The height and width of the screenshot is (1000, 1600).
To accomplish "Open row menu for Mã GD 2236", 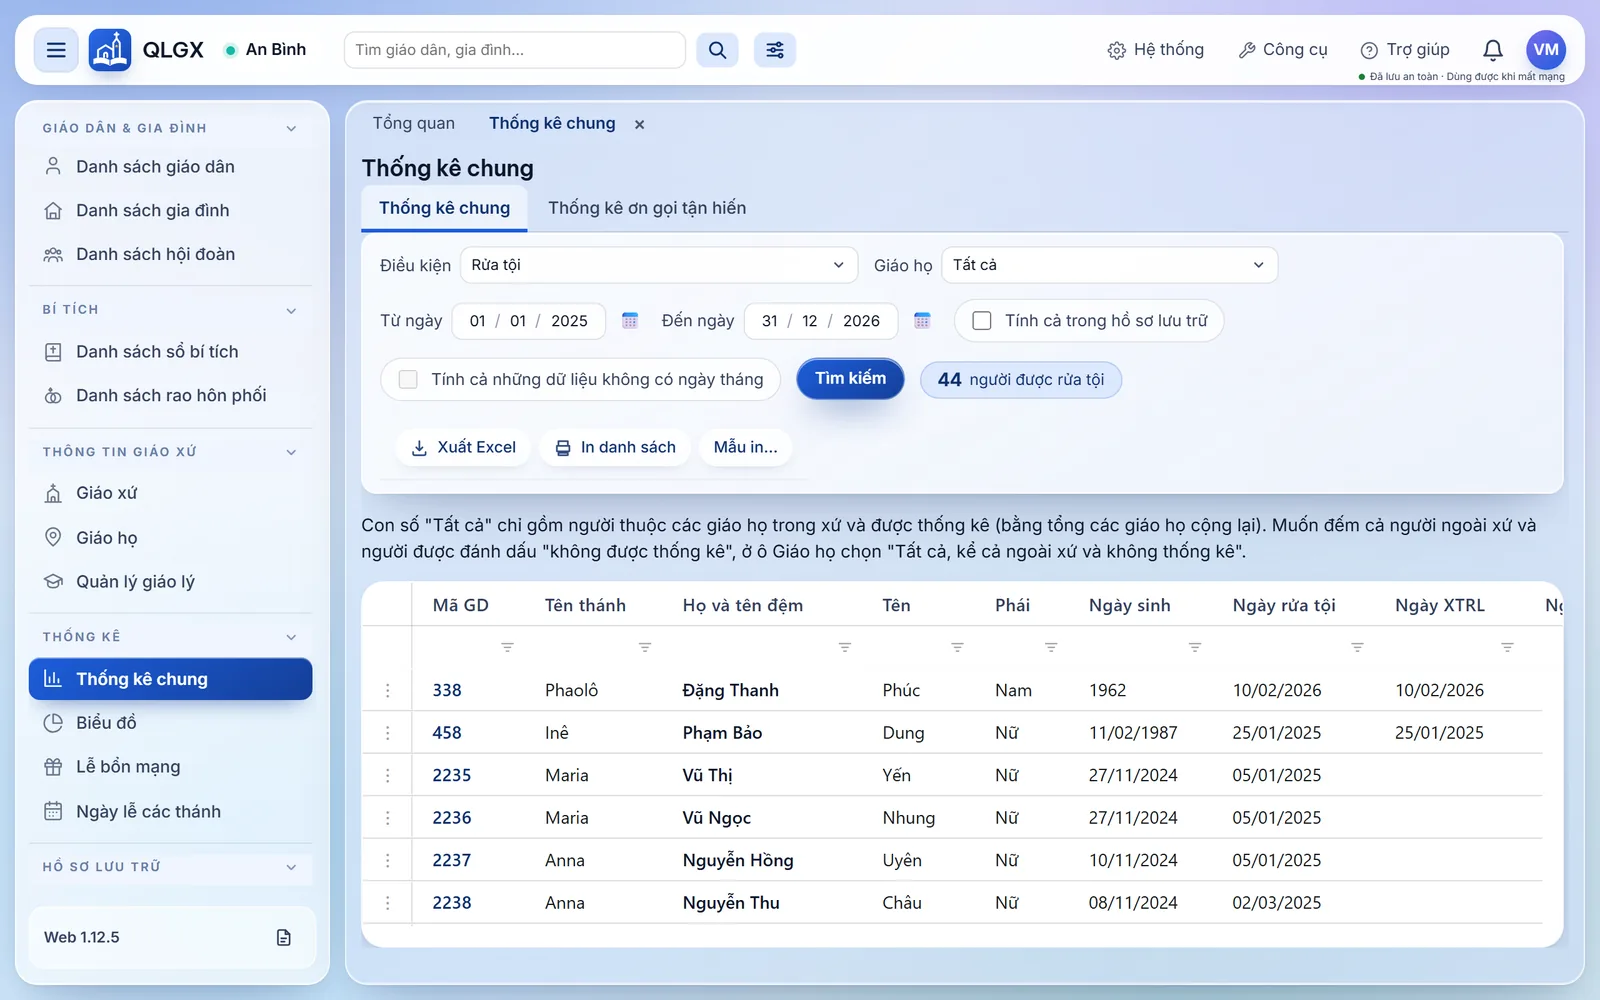I will click(x=388, y=818).
